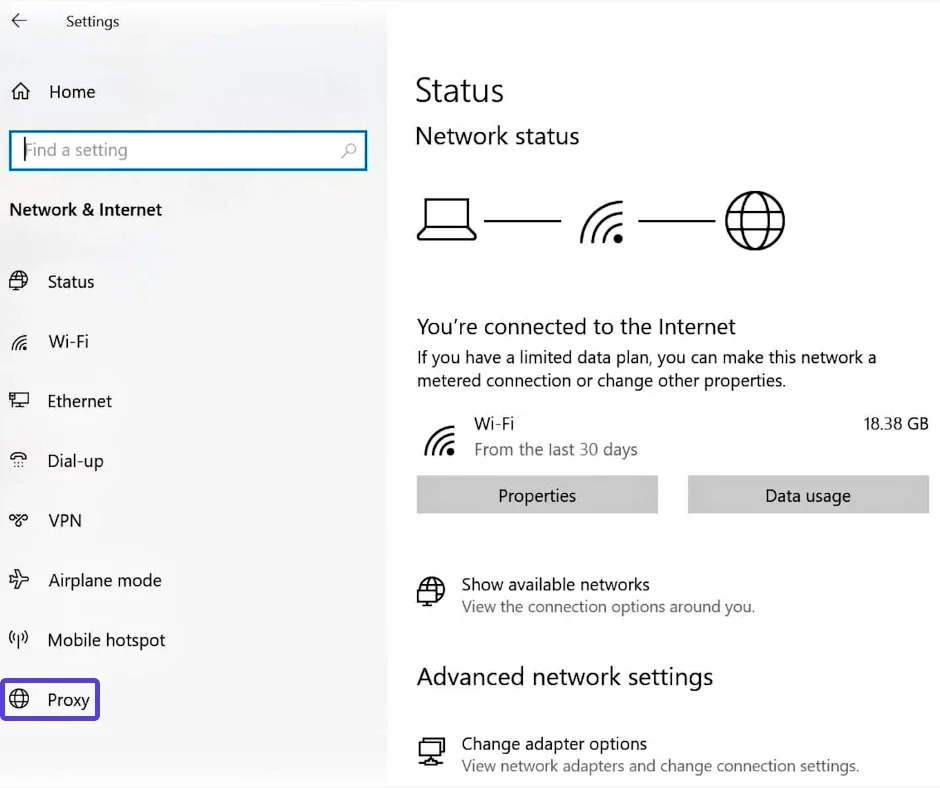Click the Ethernet adapter icon in sidebar
This screenshot has width=940, height=788.
point(20,401)
